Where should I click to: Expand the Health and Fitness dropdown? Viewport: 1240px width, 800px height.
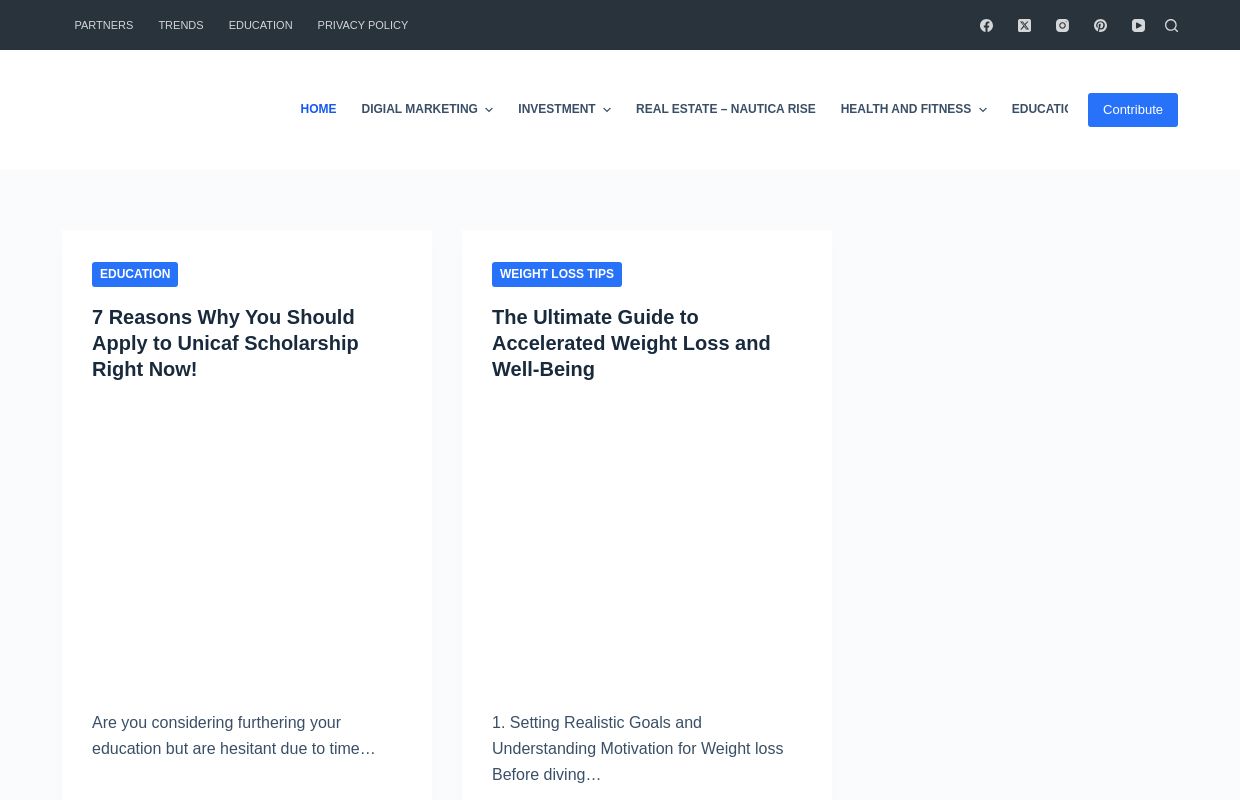(982, 110)
